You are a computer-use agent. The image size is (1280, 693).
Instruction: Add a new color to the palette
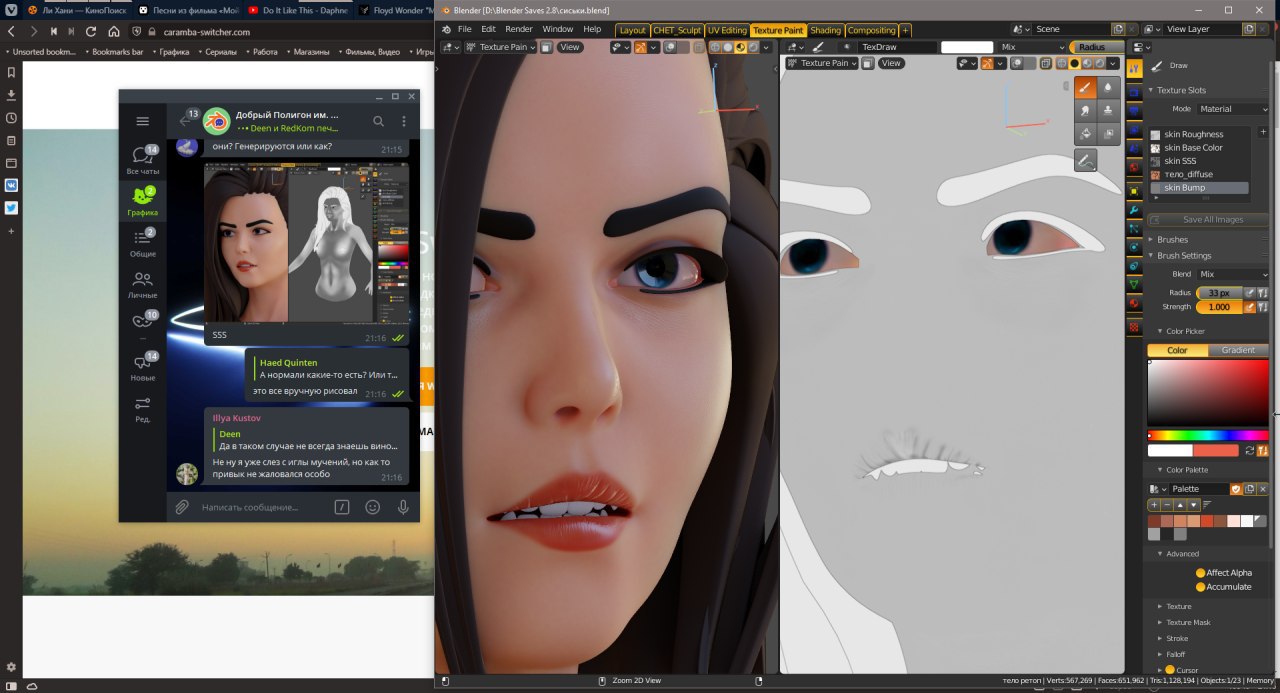tap(1154, 505)
